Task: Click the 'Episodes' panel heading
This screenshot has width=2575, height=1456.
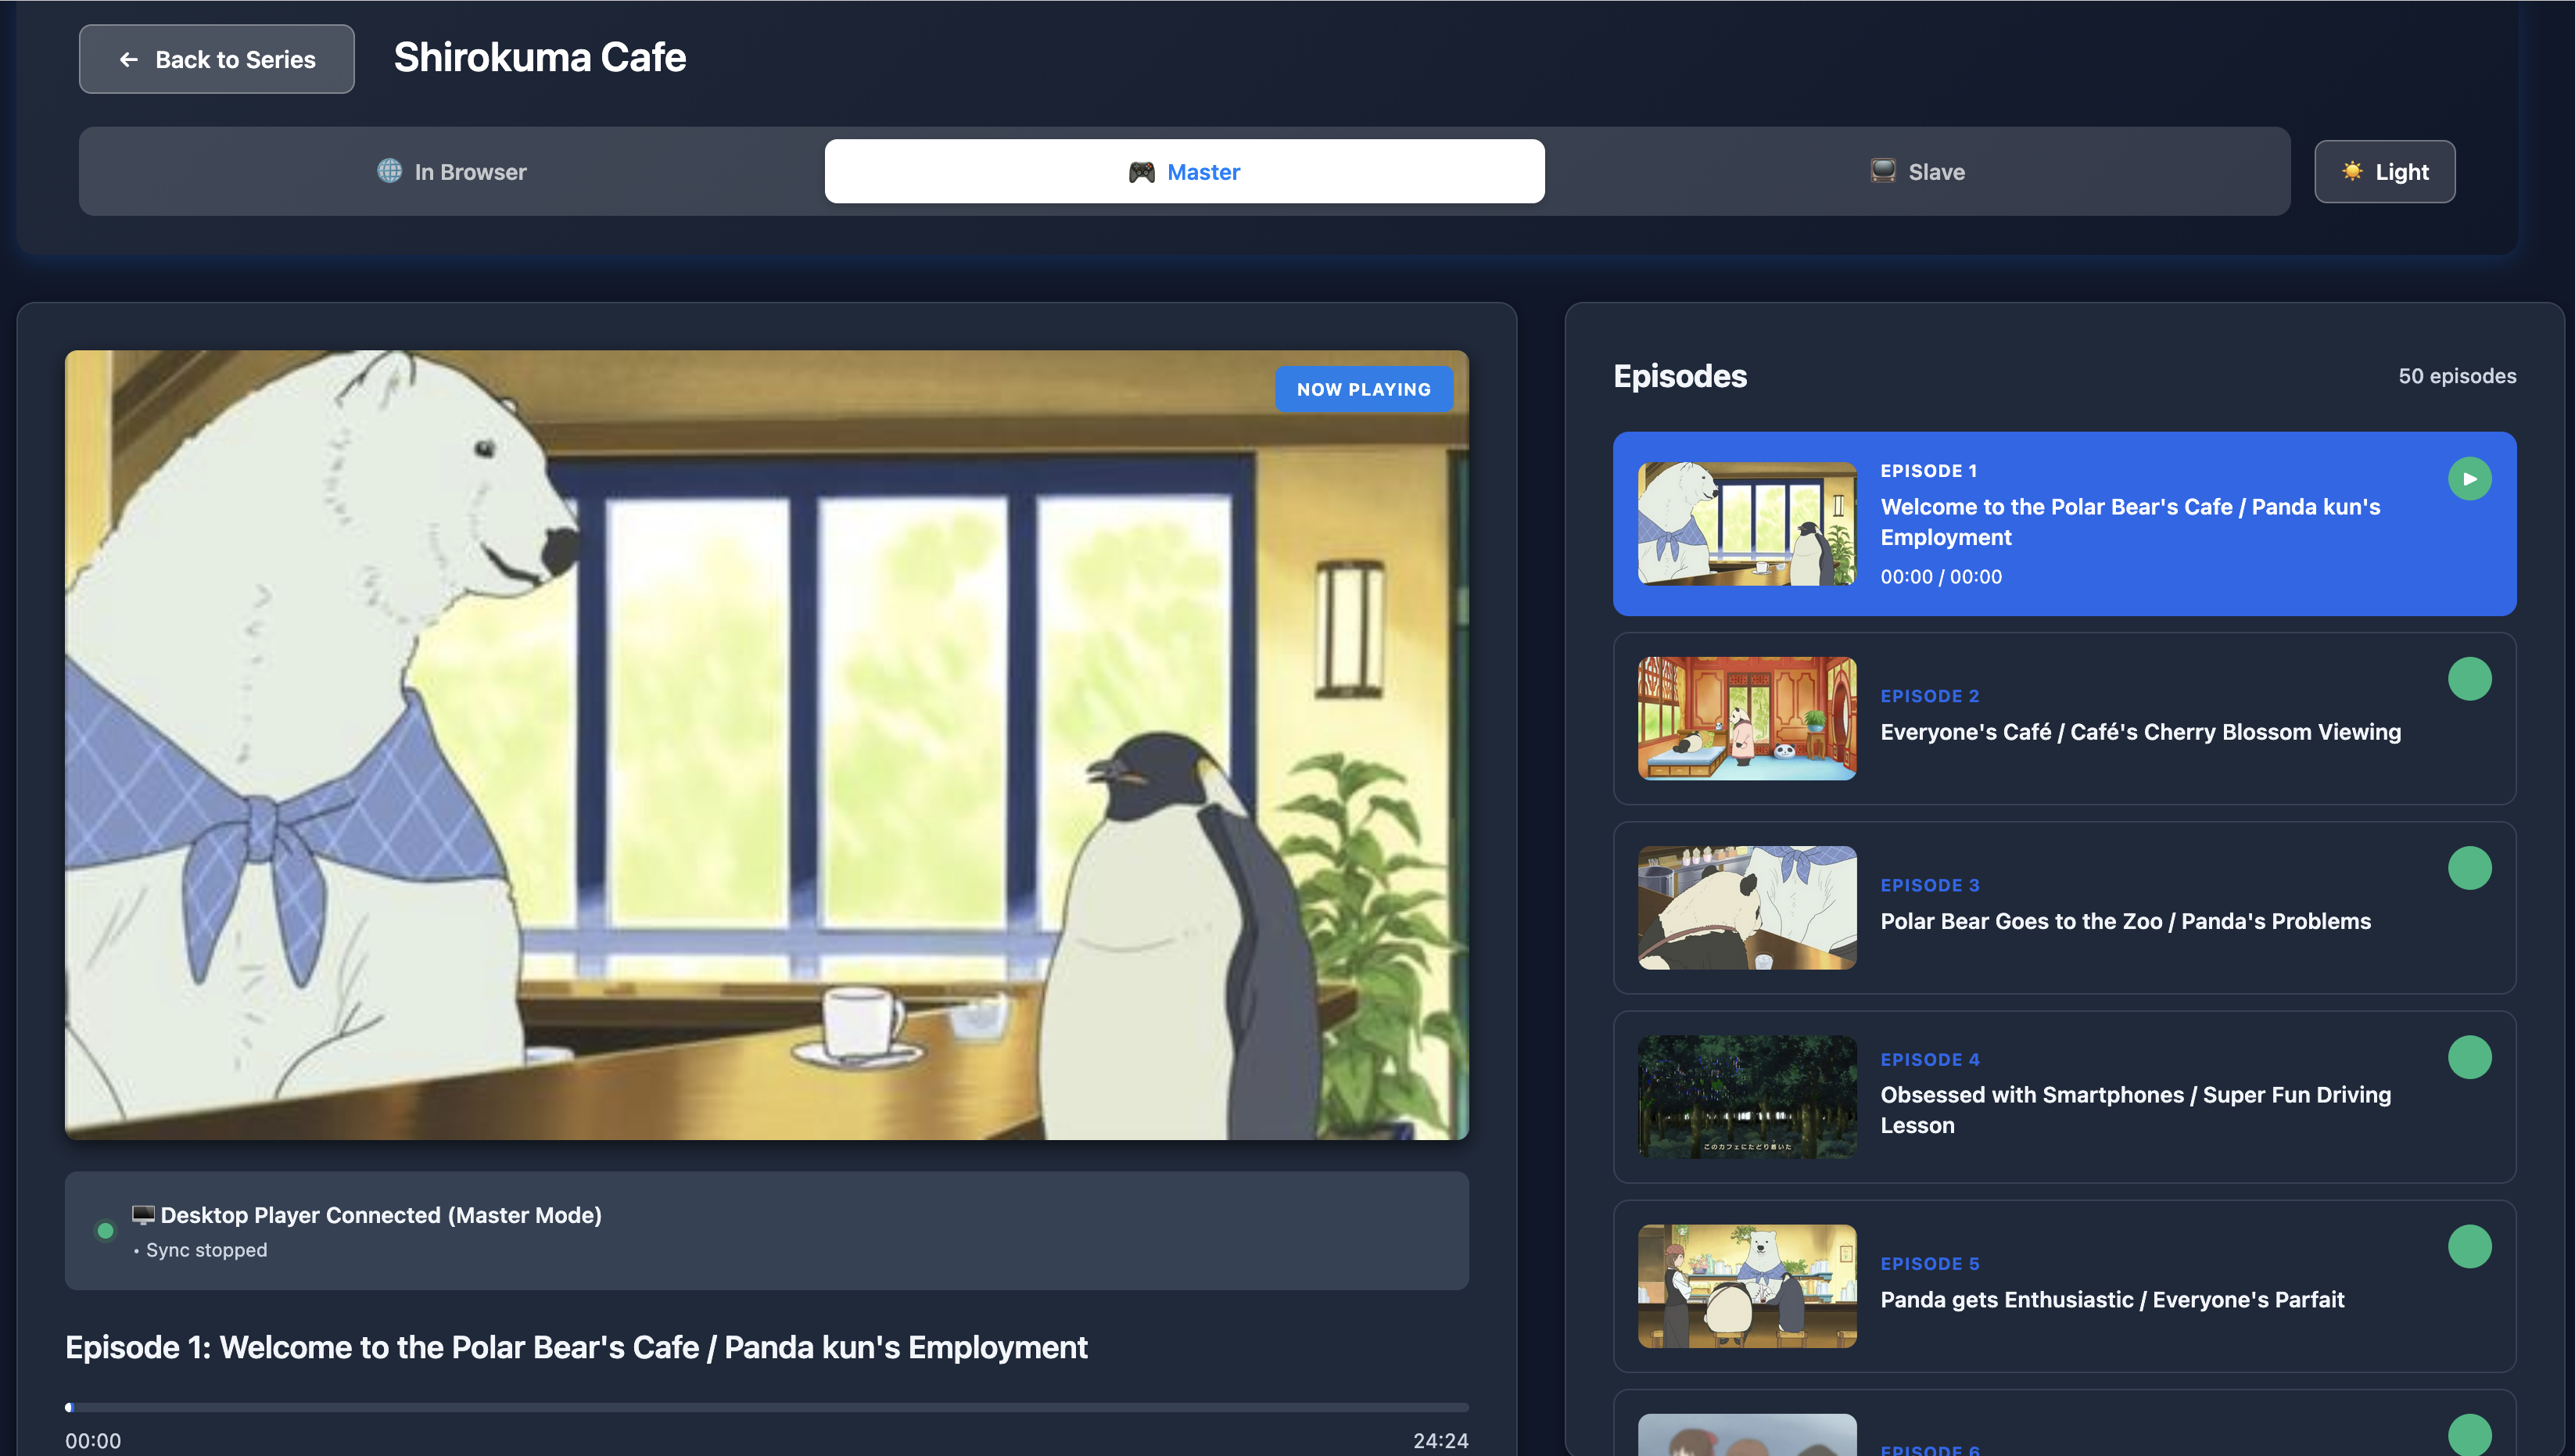Action: point(1680,376)
